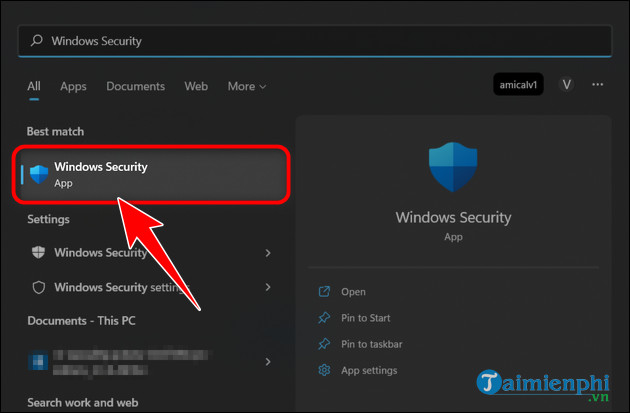Screen dimensions: 630x413
Task: Click Open in the preview pane
Action: tap(353, 292)
